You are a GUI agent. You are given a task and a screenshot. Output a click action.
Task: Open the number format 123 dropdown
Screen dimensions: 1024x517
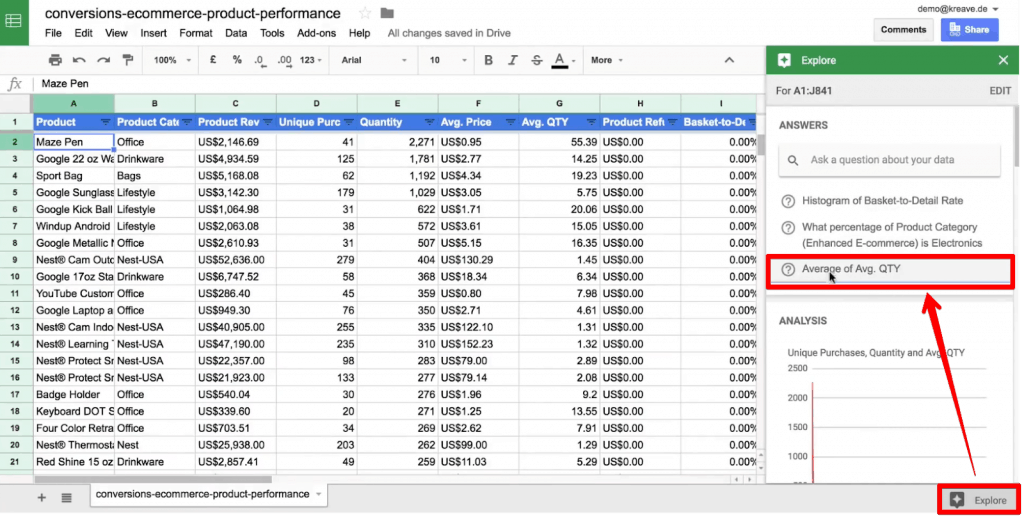point(311,60)
